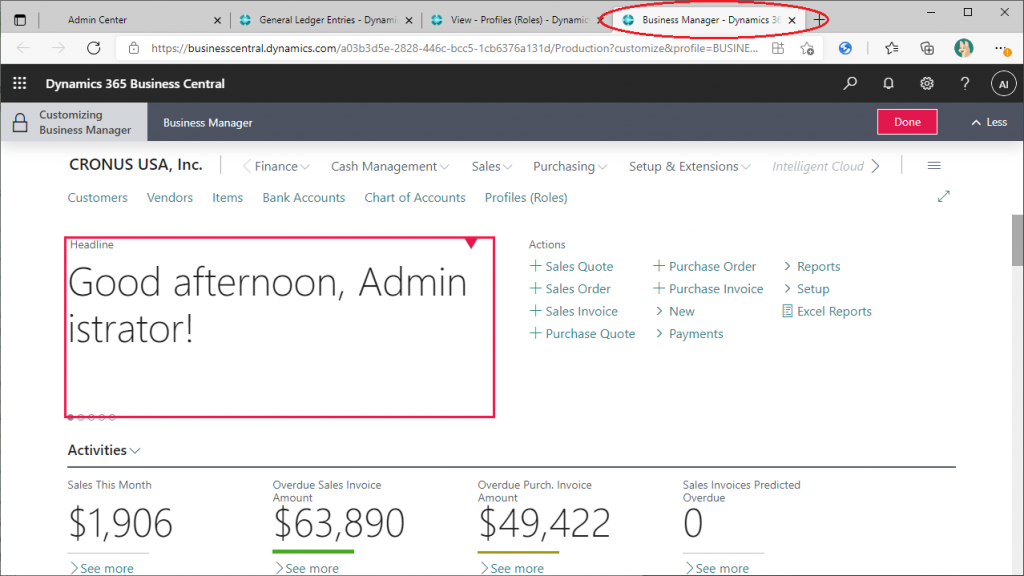Open the app launcher waffle icon

(20, 84)
